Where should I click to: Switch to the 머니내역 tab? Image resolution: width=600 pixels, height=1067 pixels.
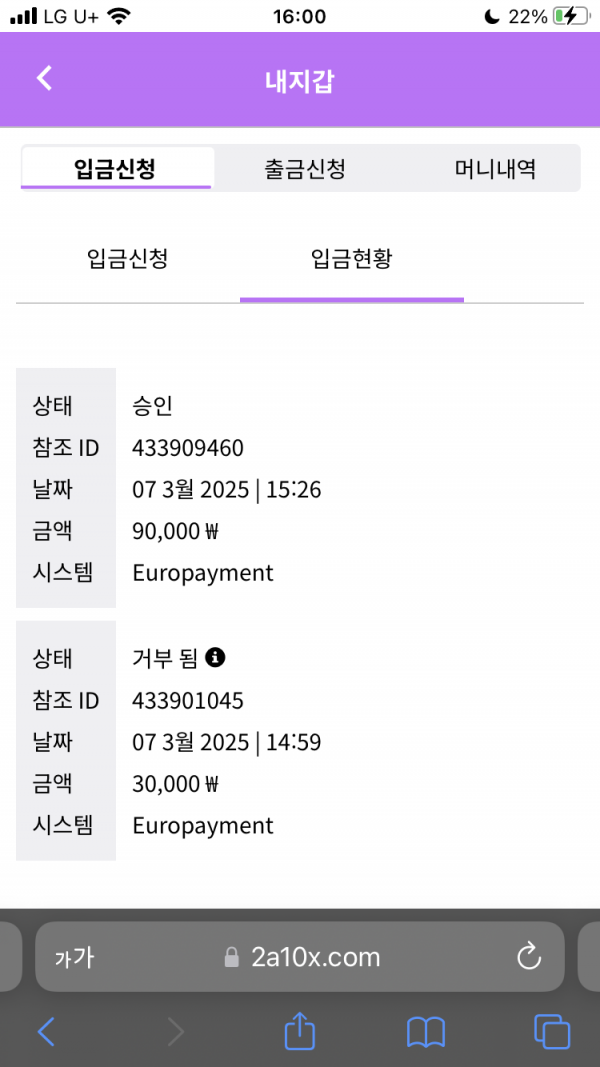pos(495,169)
